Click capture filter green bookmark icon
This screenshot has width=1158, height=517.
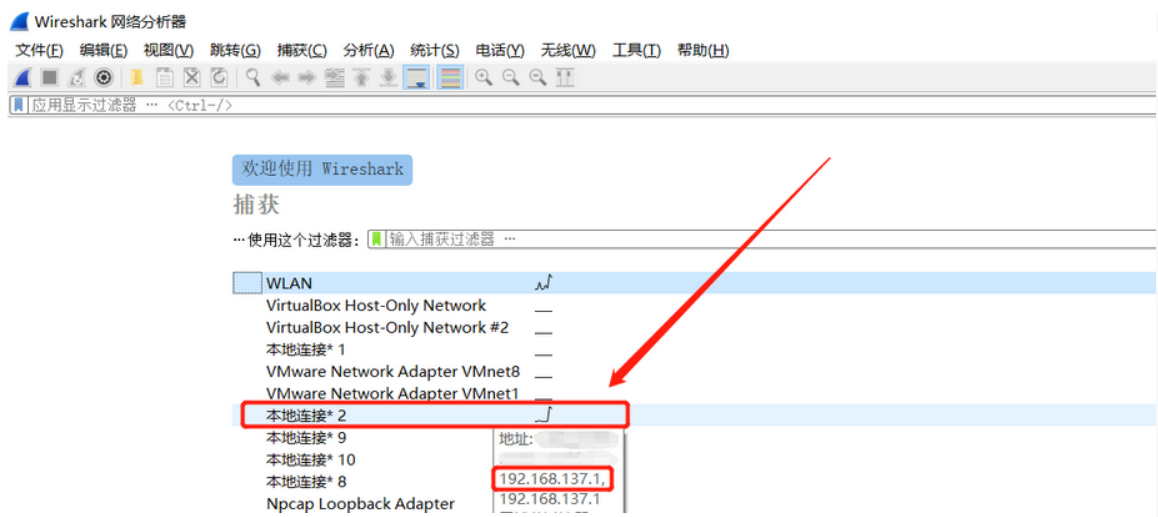pos(377,239)
